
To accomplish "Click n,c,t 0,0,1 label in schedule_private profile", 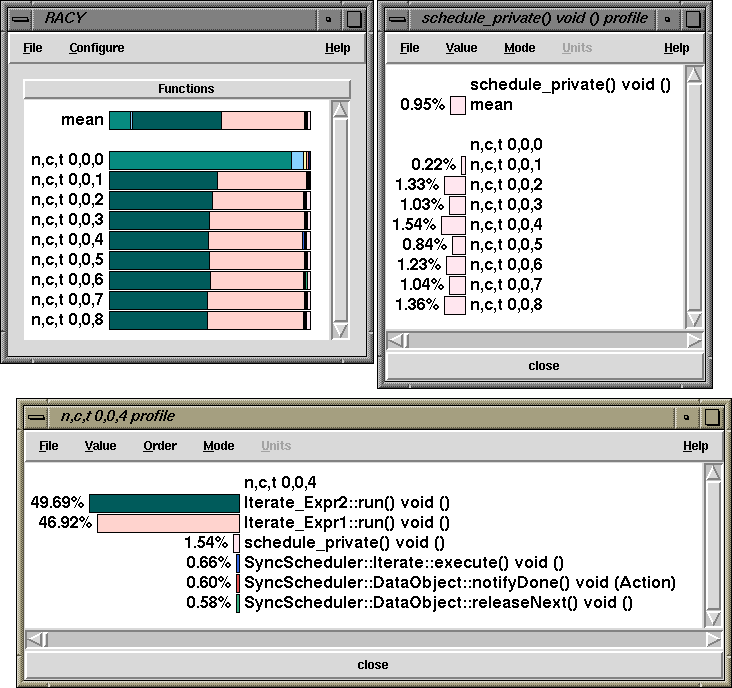I will coord(506,165).
